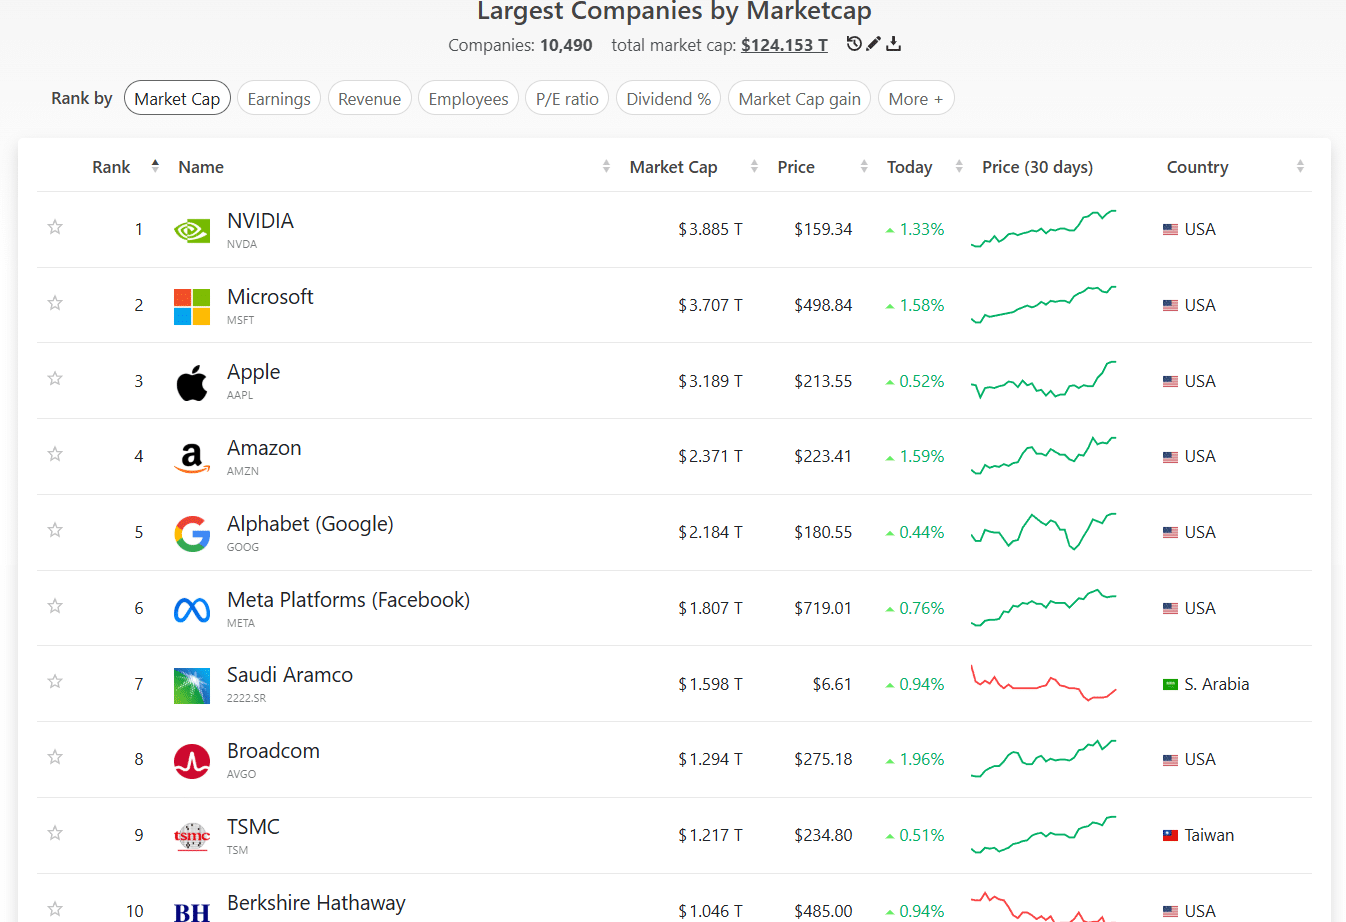Sort the Market Cap column via arrows

tap(754, 167)
